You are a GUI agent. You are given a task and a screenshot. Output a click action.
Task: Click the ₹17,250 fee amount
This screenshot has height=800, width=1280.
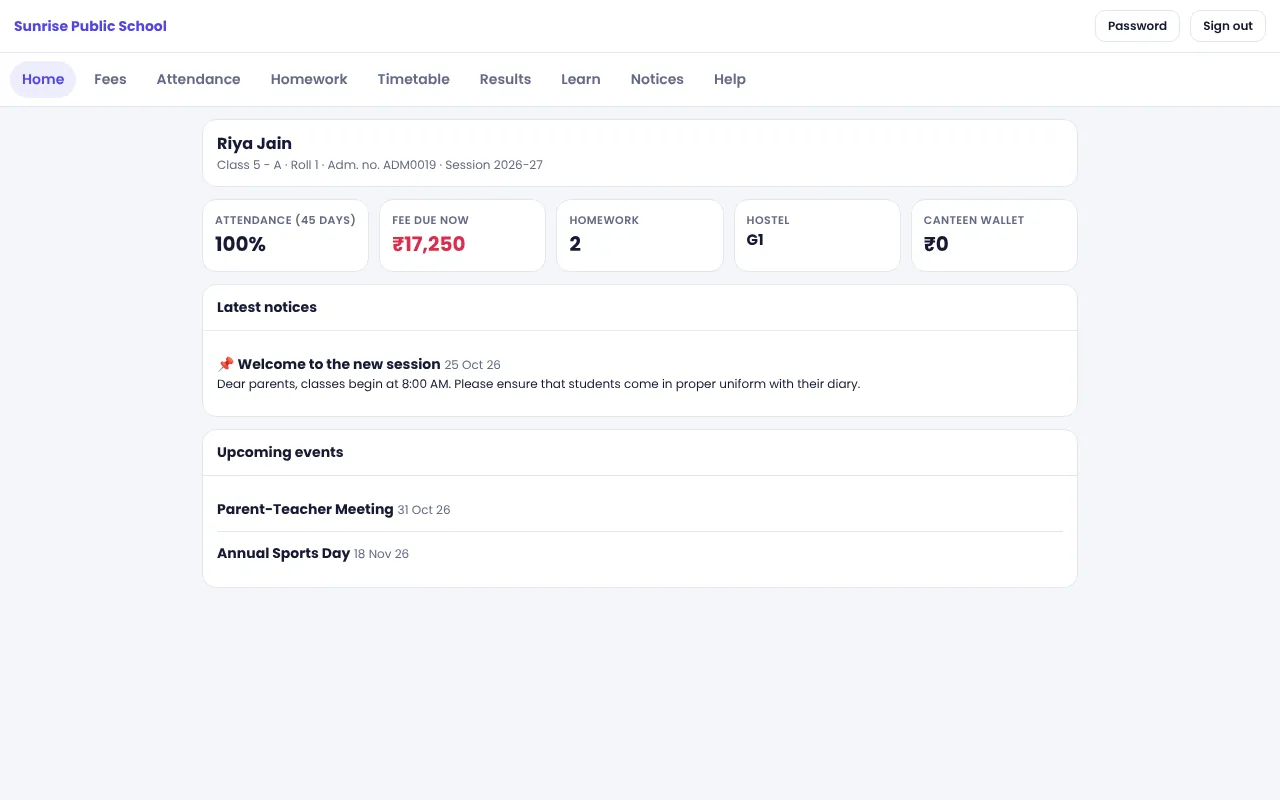pyautogui.click(x=428, y=244)
